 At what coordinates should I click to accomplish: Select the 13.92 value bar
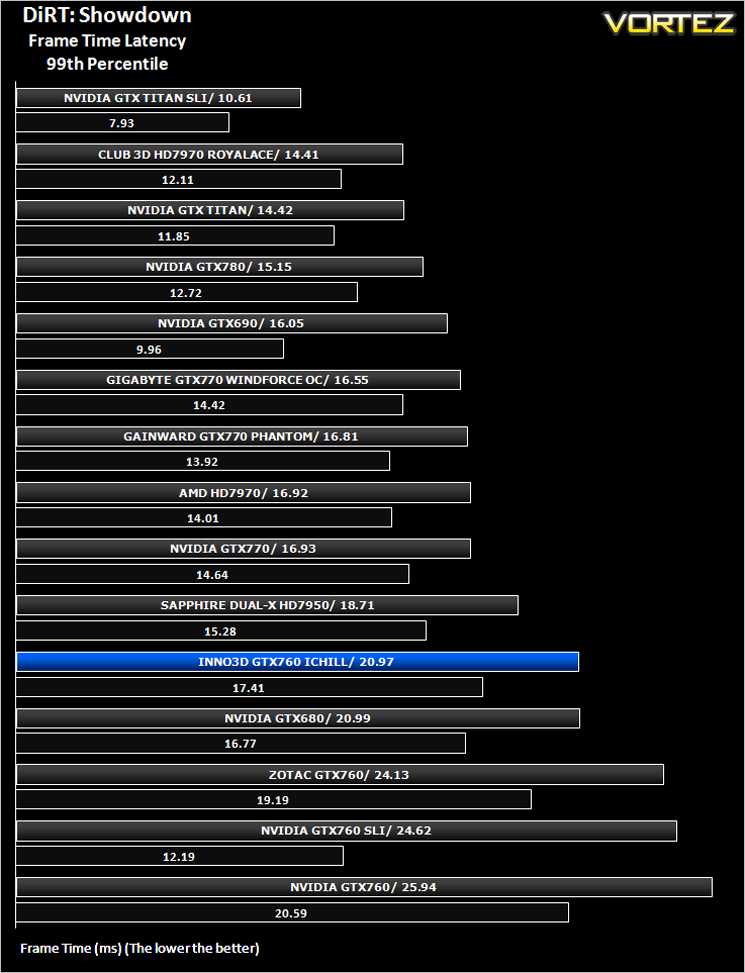(x=203, y=461)
